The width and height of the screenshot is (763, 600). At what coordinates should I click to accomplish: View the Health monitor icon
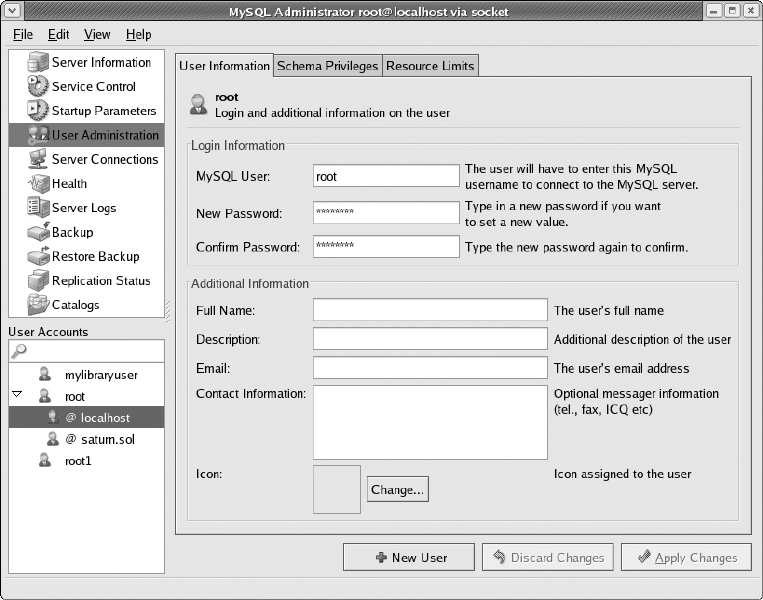[38, 183]
